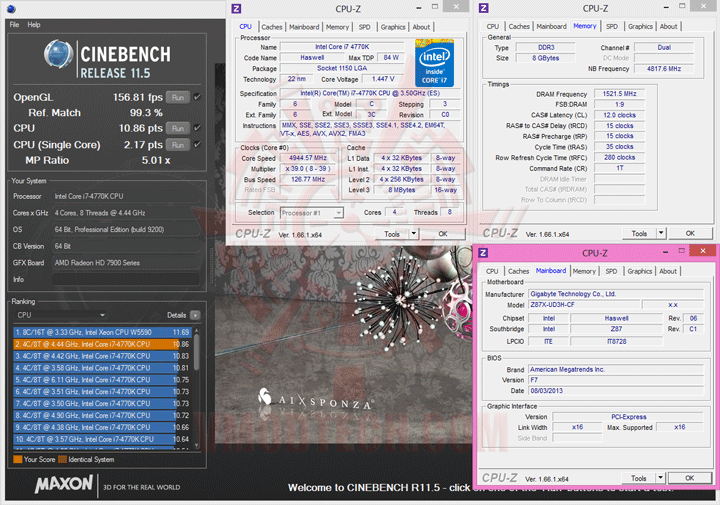Select ranking row 1 Xeon W5590

[101, 332]
